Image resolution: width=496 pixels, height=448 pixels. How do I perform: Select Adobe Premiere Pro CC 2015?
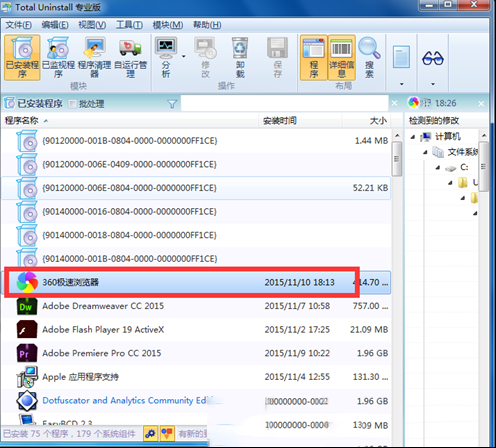pyautogui.click(x=196, y=353)
